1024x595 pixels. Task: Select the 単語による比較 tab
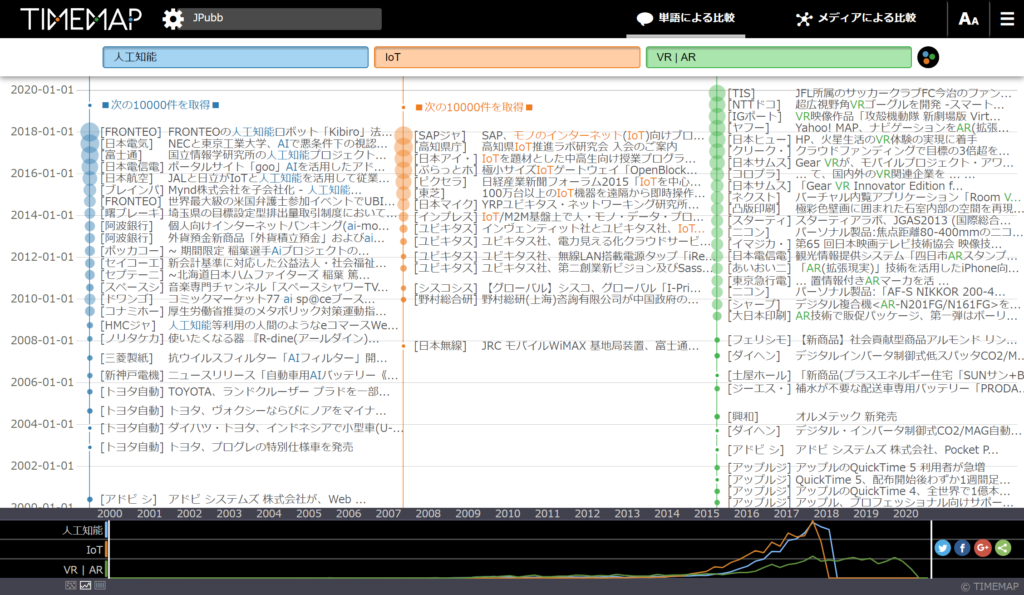[686, 18]
